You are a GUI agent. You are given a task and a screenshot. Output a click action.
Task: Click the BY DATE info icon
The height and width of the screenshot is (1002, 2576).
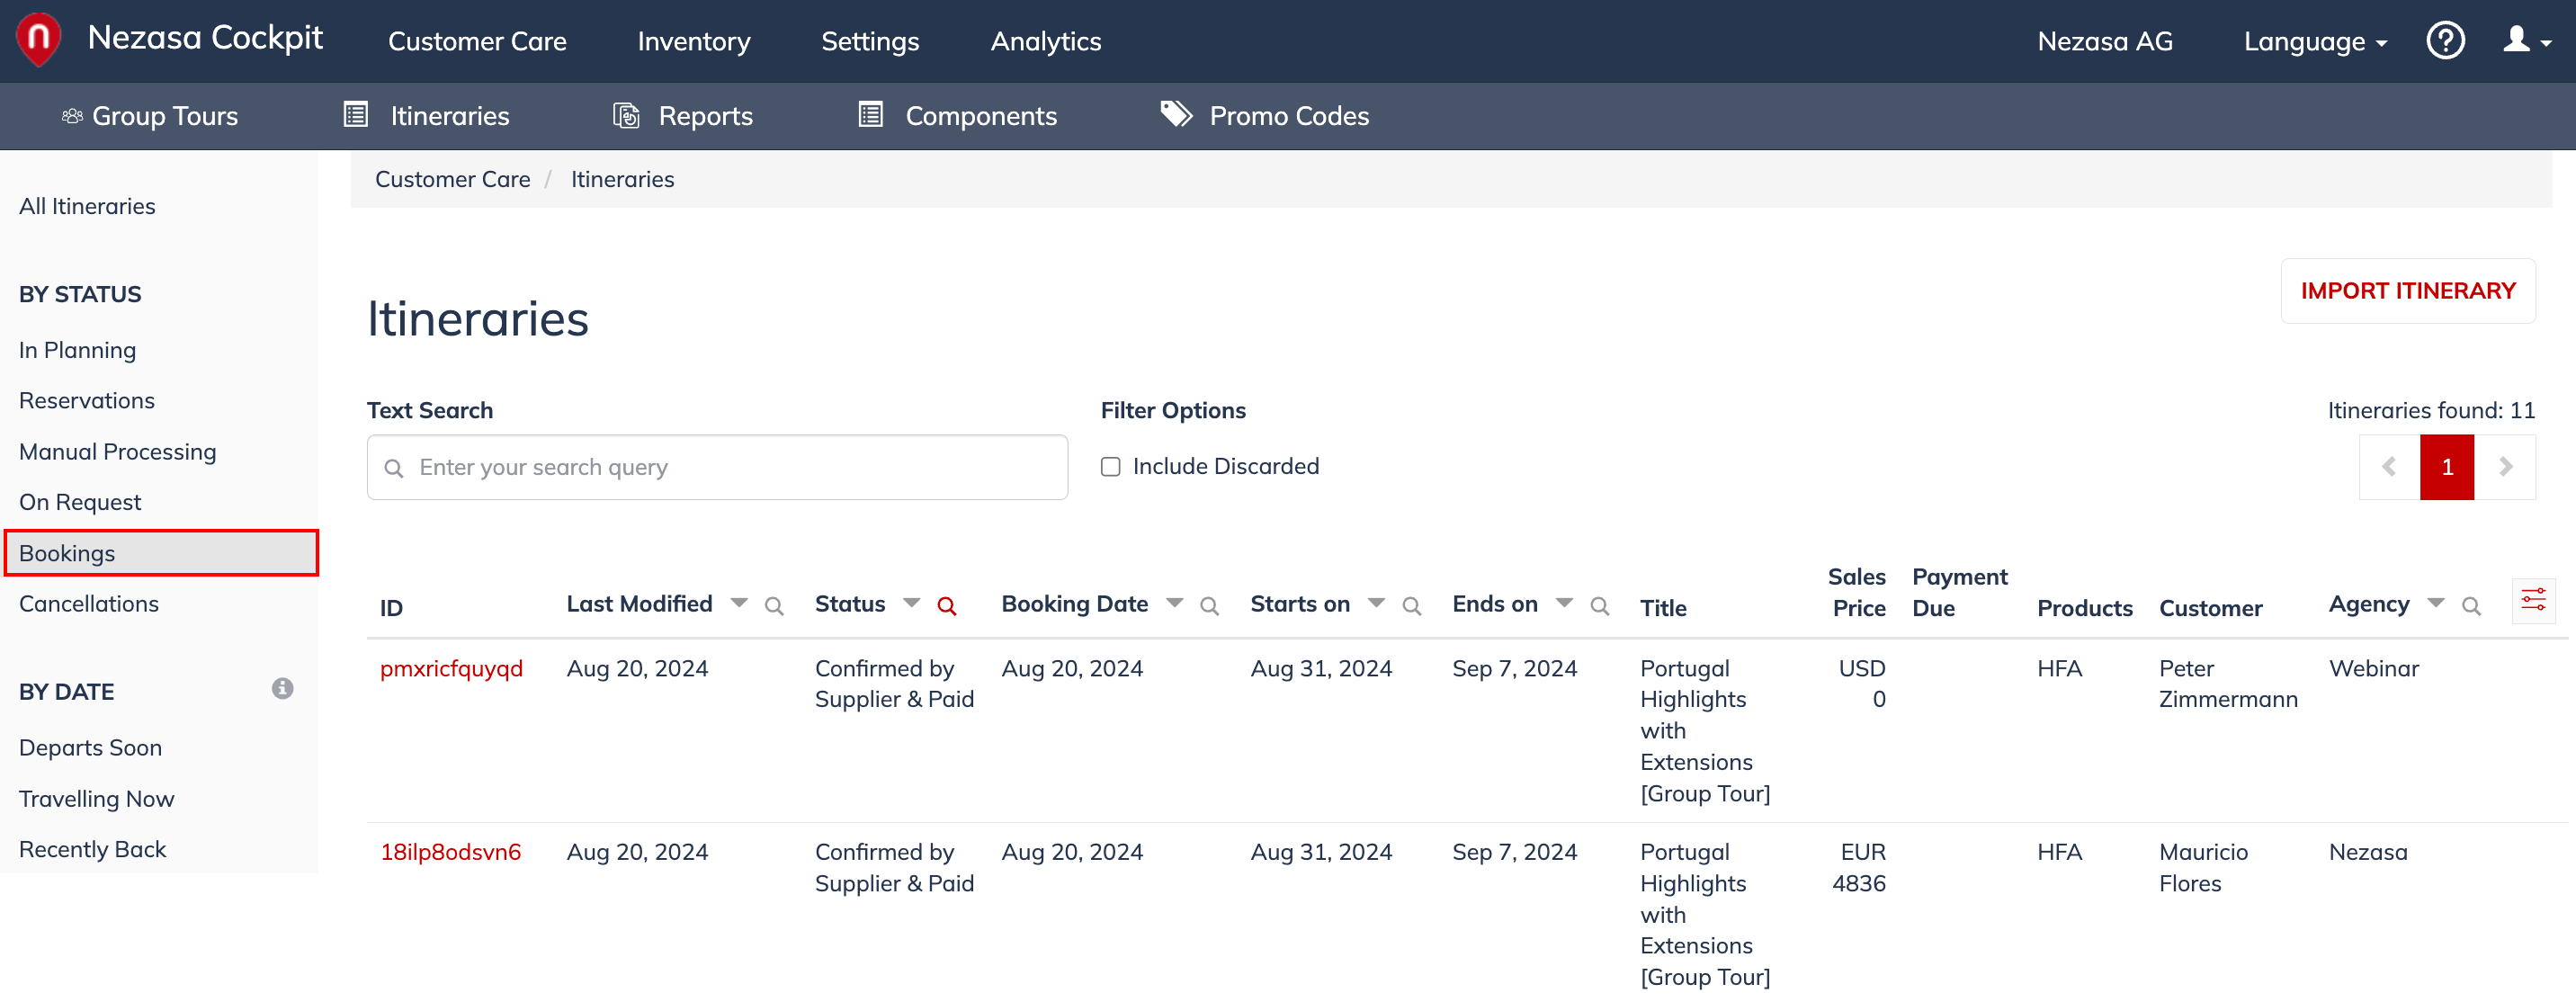click(282, 689)
